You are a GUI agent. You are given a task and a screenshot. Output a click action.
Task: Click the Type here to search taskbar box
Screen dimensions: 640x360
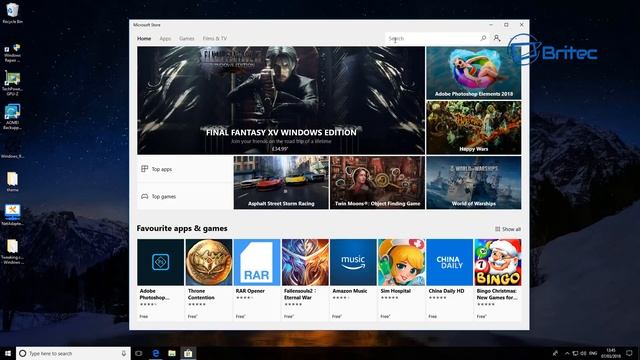pos(73,353)
